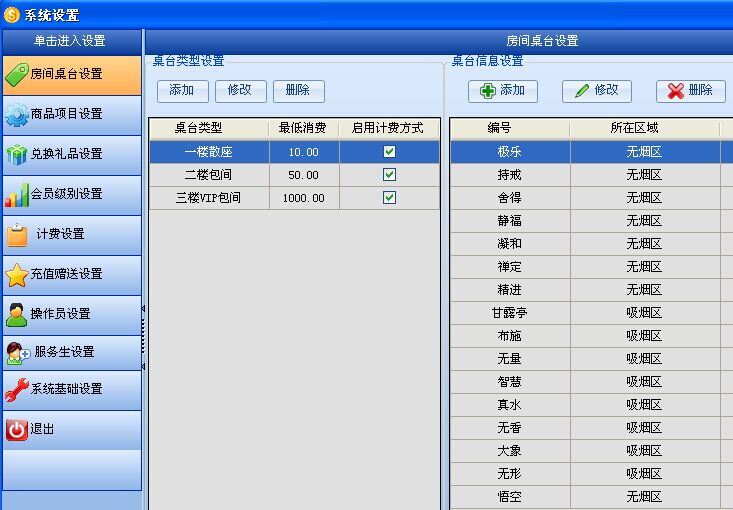The width and height of the screenshot is (733, 510).
Task: Click the 兑换礼品设置 gift icon
Action: click(17, 154)
